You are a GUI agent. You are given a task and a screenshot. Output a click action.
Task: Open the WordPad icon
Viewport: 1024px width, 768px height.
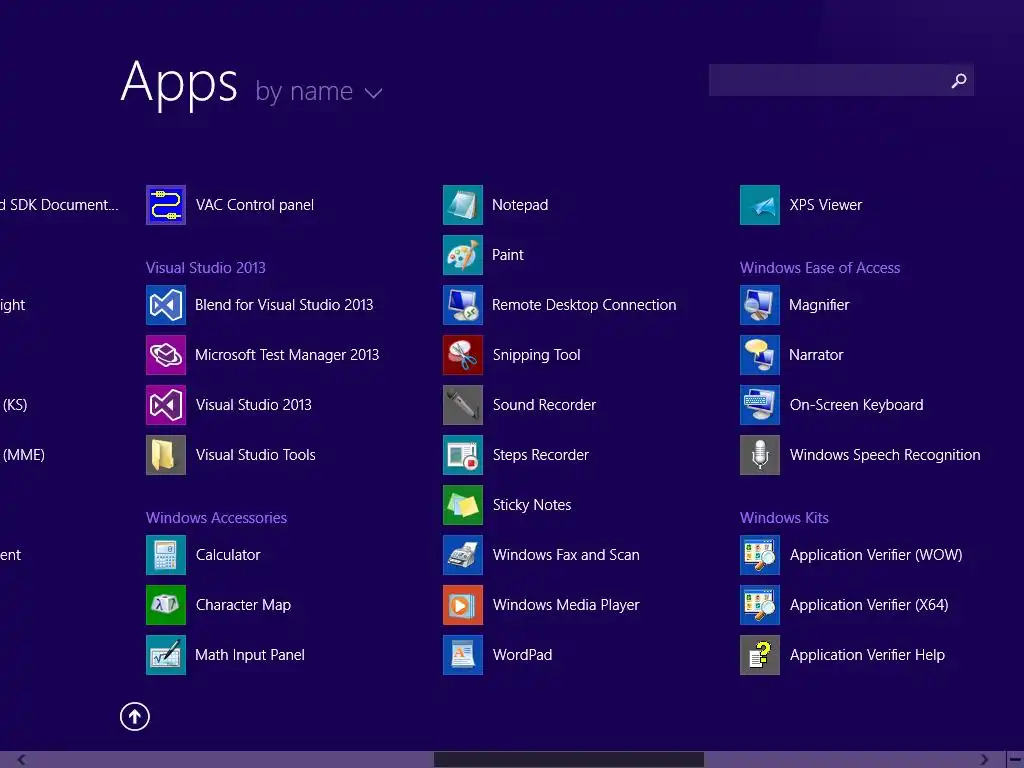click(463, 655)
